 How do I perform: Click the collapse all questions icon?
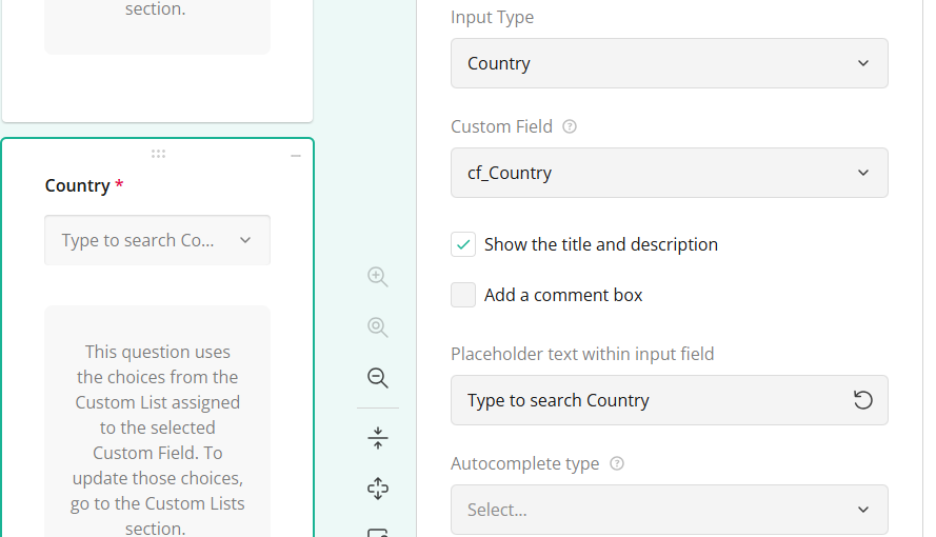coord(377,438)
